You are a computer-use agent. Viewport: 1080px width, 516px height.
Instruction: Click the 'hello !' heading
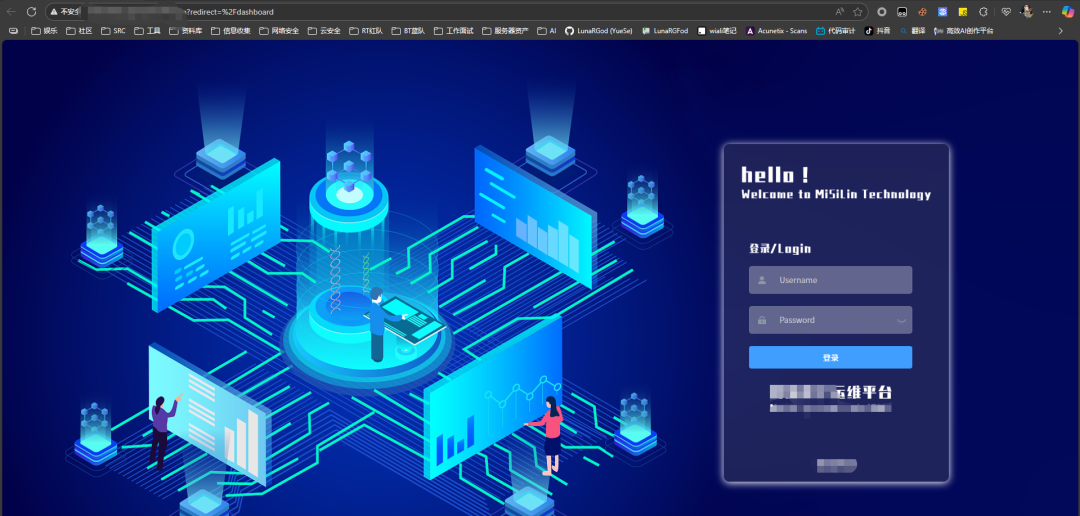(x=775, y=175)
